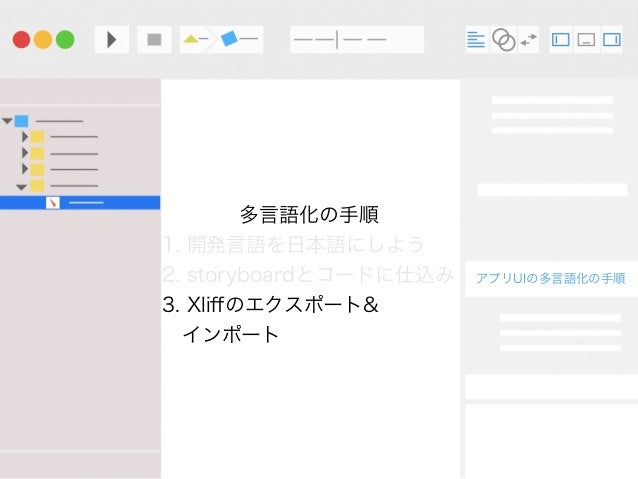Click the Stop button in toolbar
Viewport: 638px width, 479px height.
pos(154,39)
